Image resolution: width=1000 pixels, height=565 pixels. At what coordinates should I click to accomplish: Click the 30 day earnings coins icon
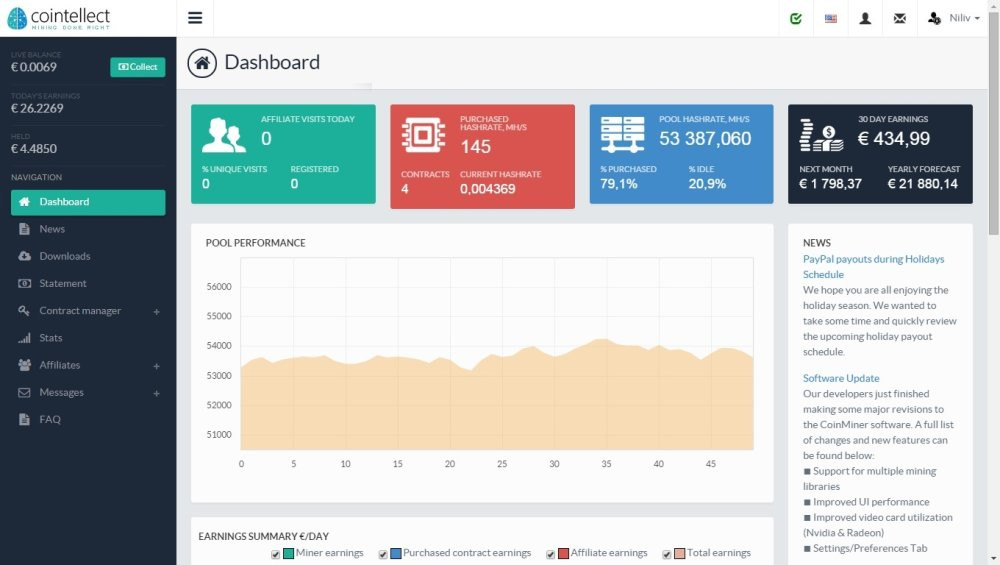[x=821, y=134]
